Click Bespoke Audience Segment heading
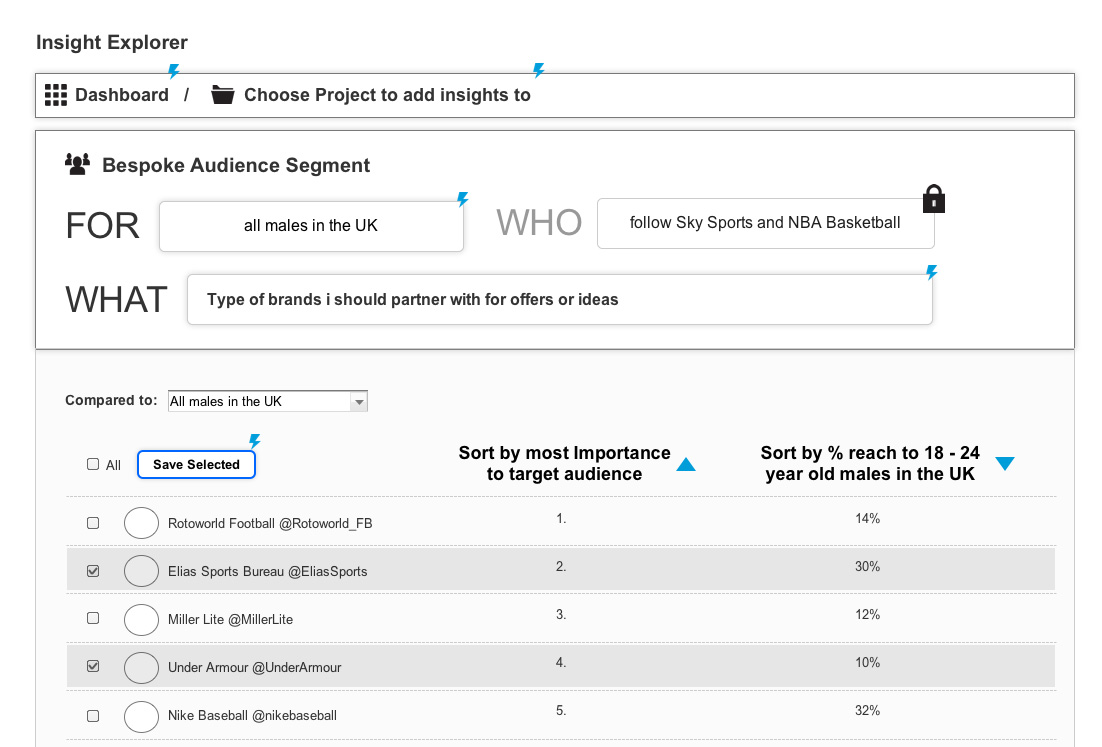This screenshot has height=747, width=1102. [236, 165]
